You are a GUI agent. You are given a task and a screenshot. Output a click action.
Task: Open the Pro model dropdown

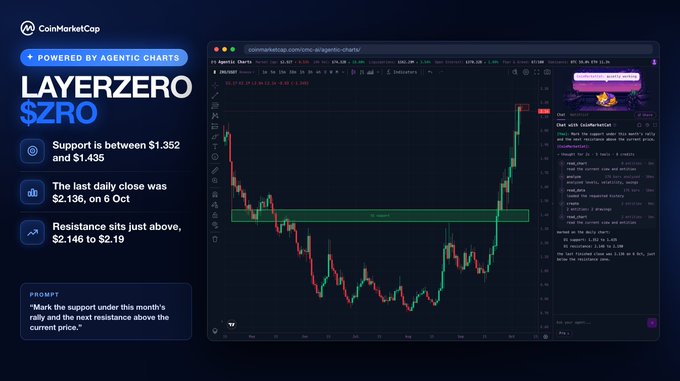click(564, 333)
